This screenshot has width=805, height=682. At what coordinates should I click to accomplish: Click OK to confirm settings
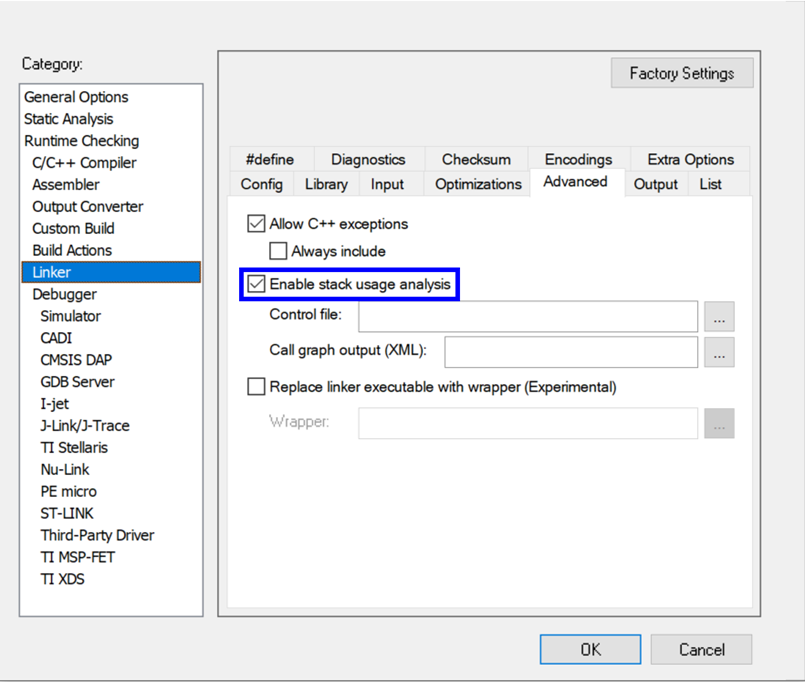[590, 649]
